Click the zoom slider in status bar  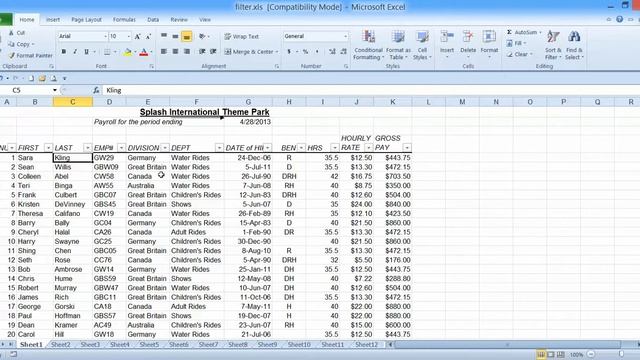click(620, 354)
